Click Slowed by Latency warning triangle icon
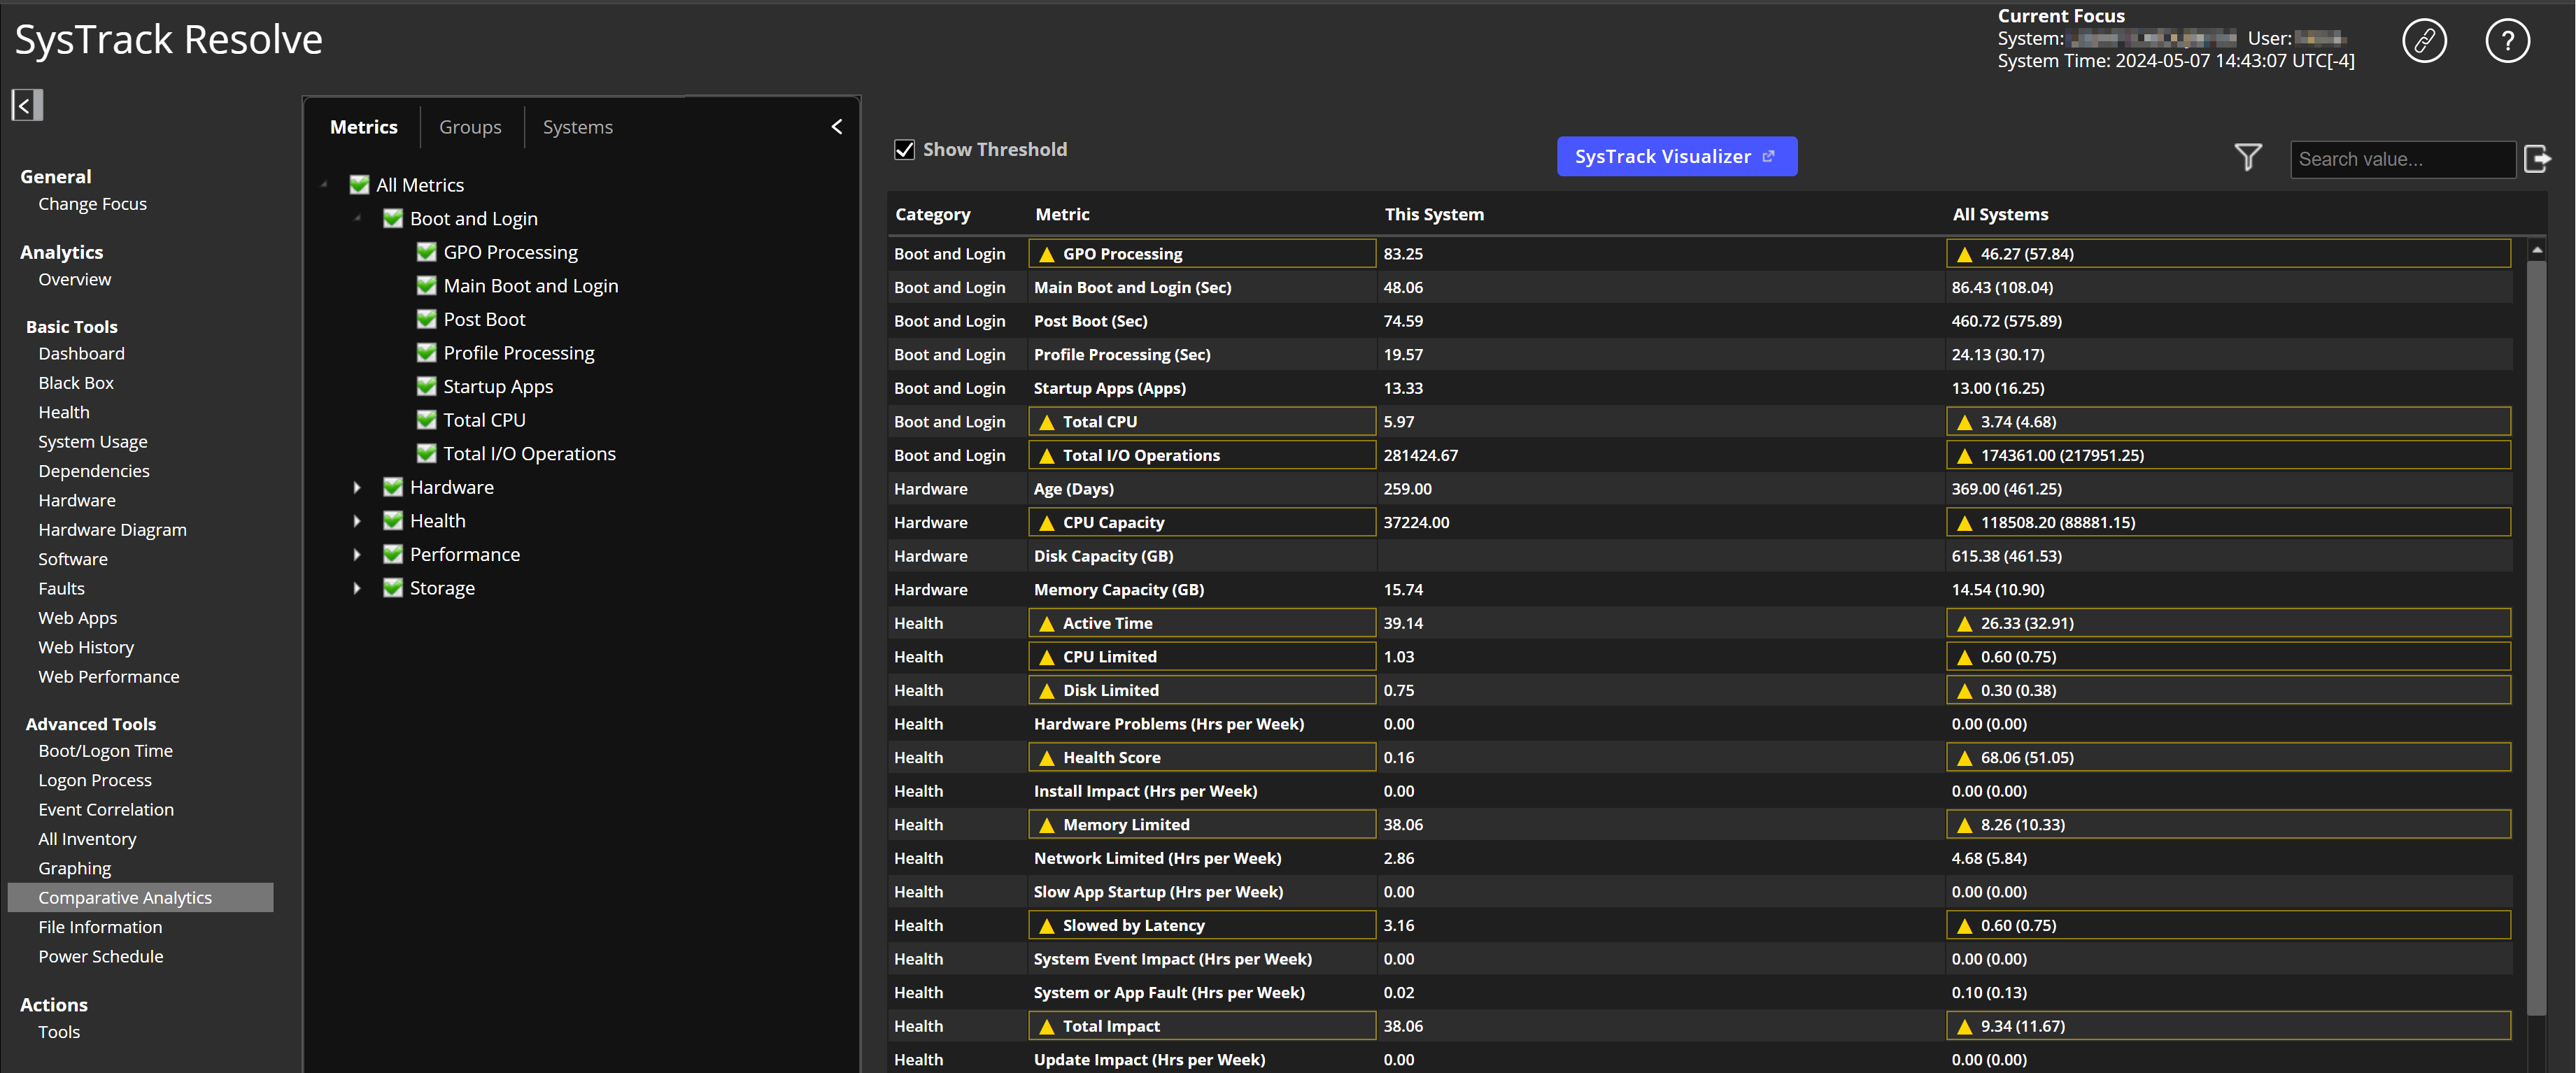Screen dimensions: 2576x1073 pyautogui.click(x=1047, y=926)
